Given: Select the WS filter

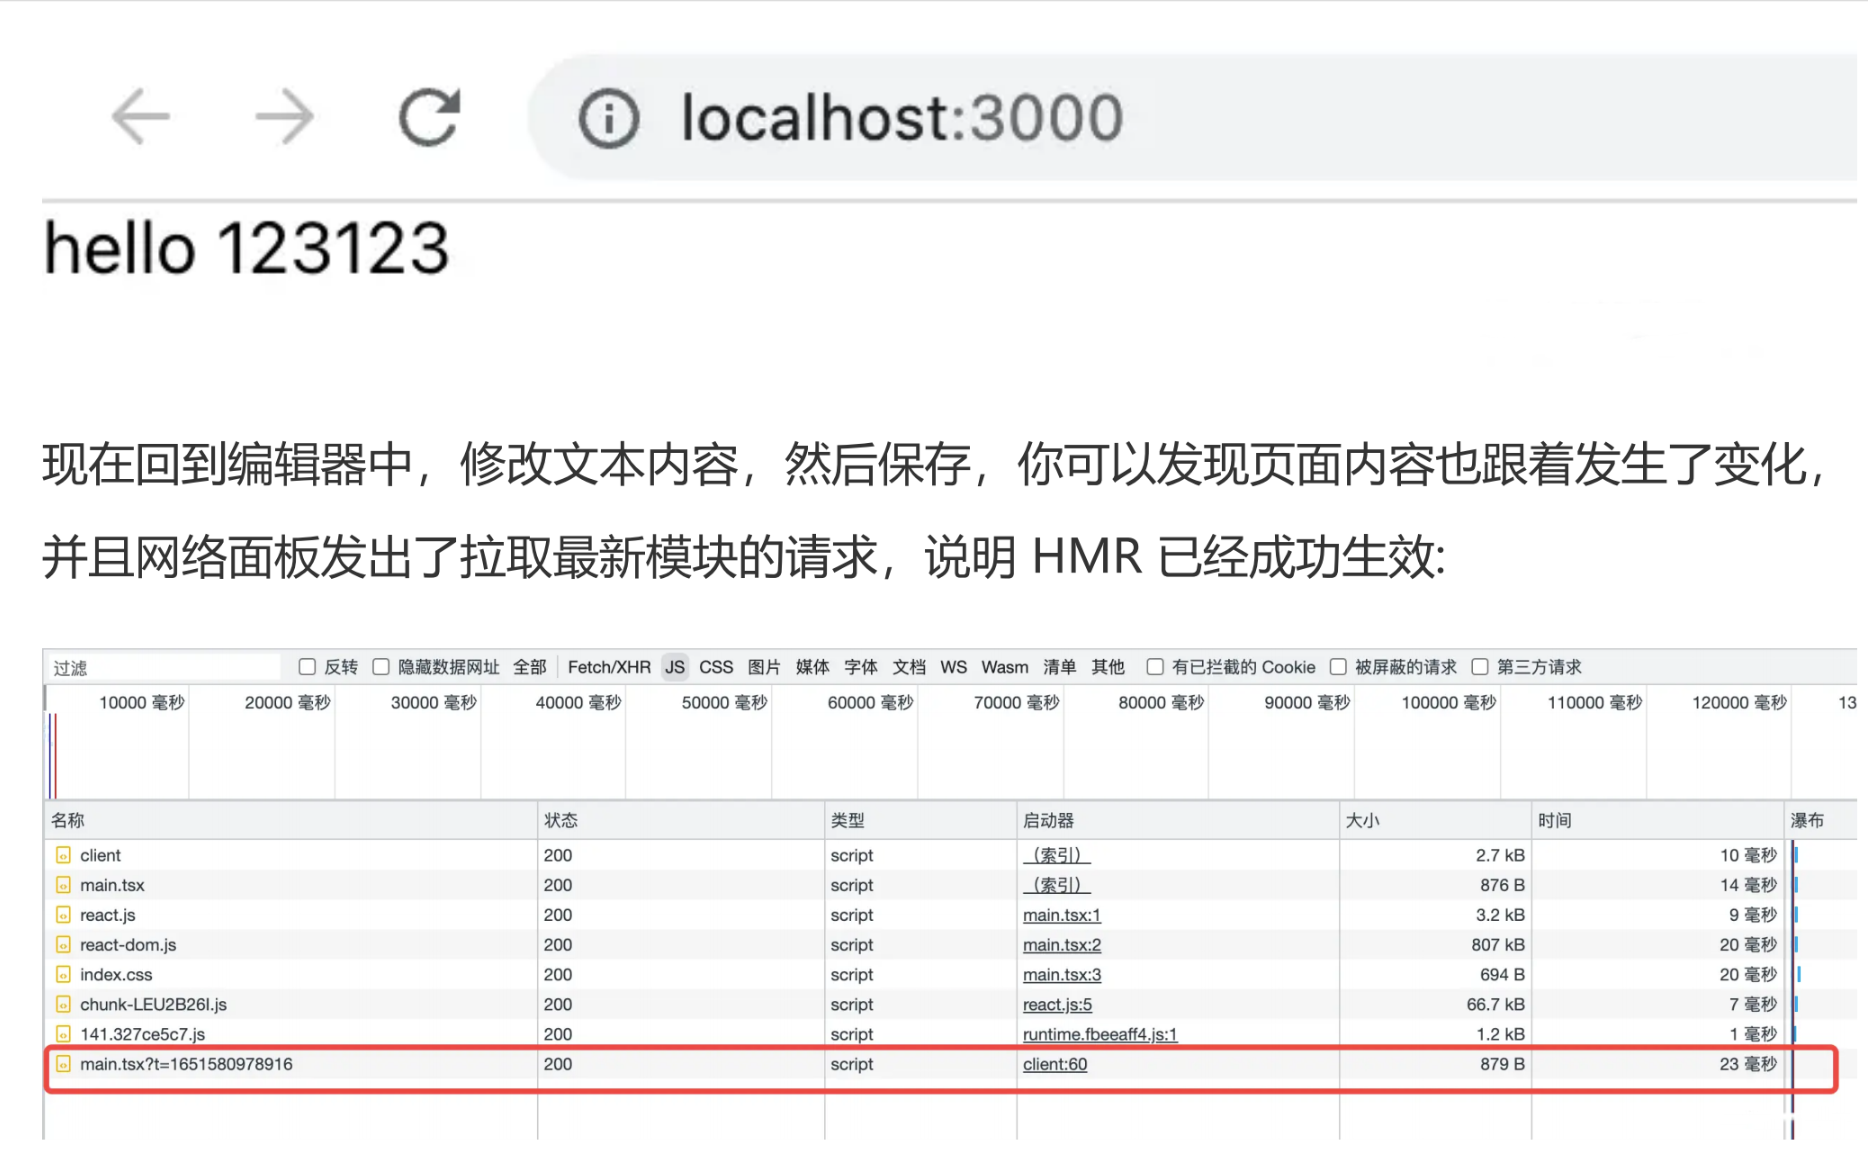Looking at the screenshot, I should click(x=954, y=667).
